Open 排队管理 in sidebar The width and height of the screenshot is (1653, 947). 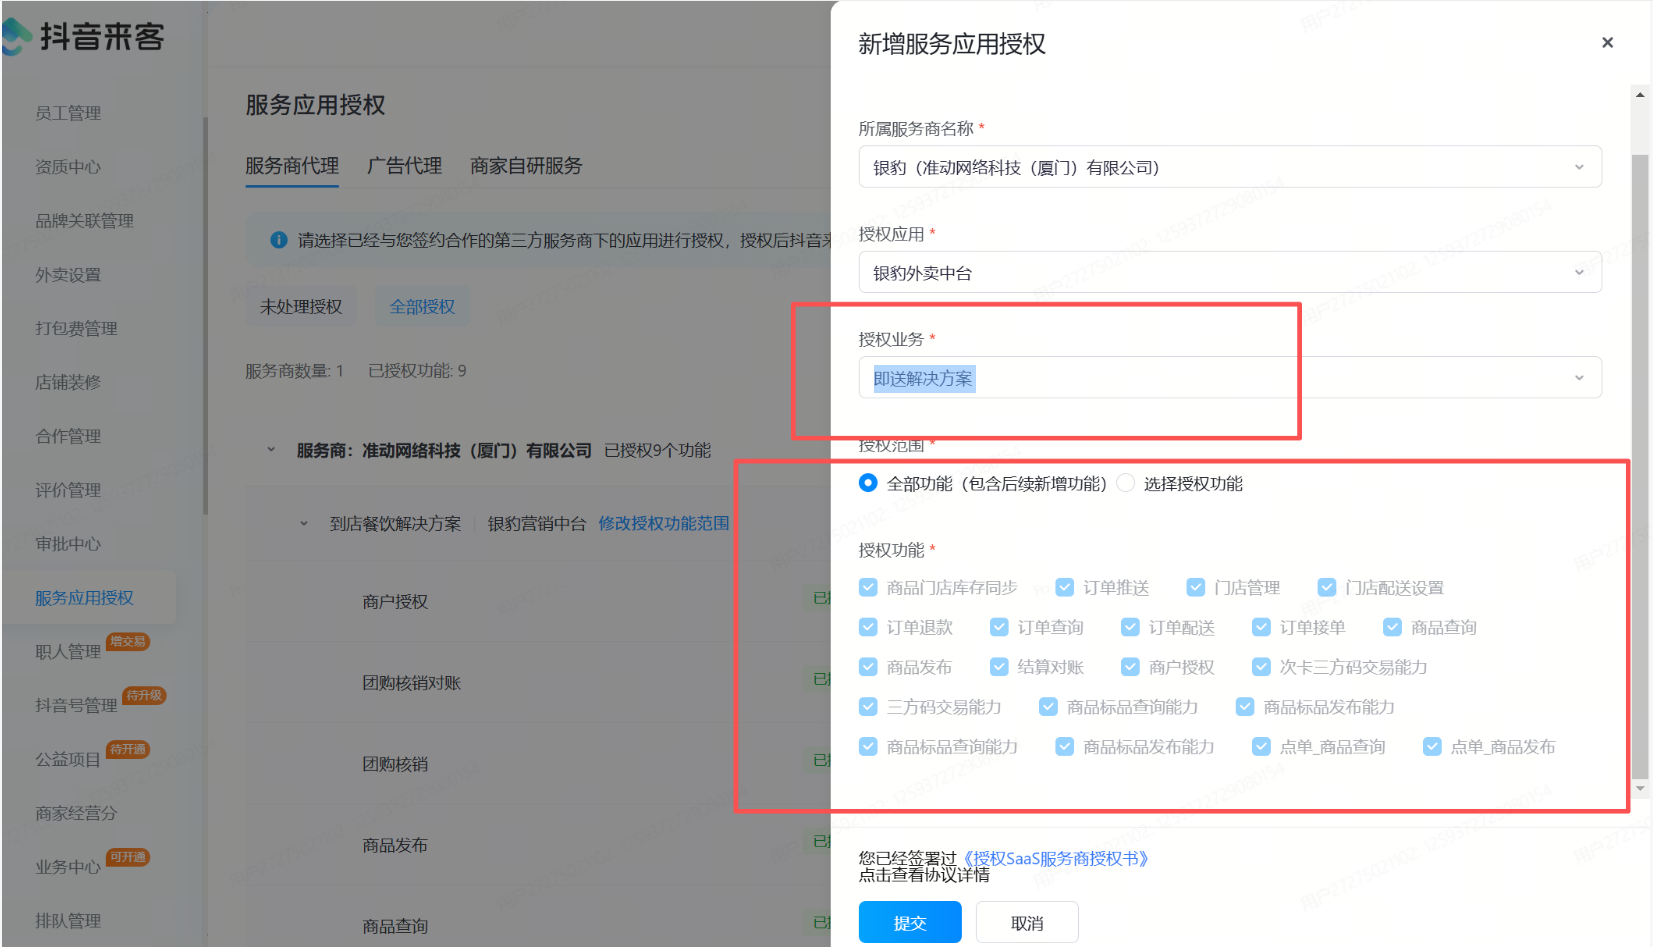point(68,921)
